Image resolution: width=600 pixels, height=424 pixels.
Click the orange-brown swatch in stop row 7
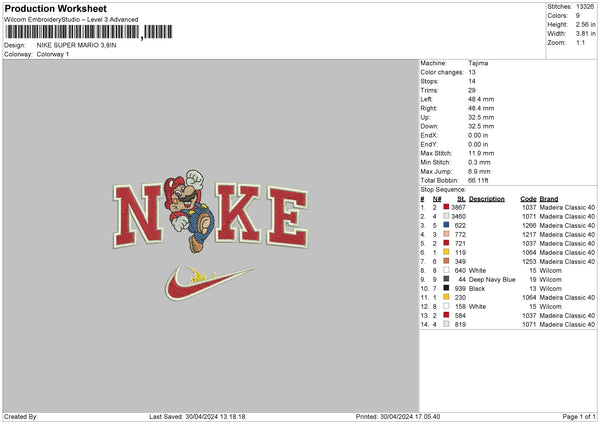(446, 261)
